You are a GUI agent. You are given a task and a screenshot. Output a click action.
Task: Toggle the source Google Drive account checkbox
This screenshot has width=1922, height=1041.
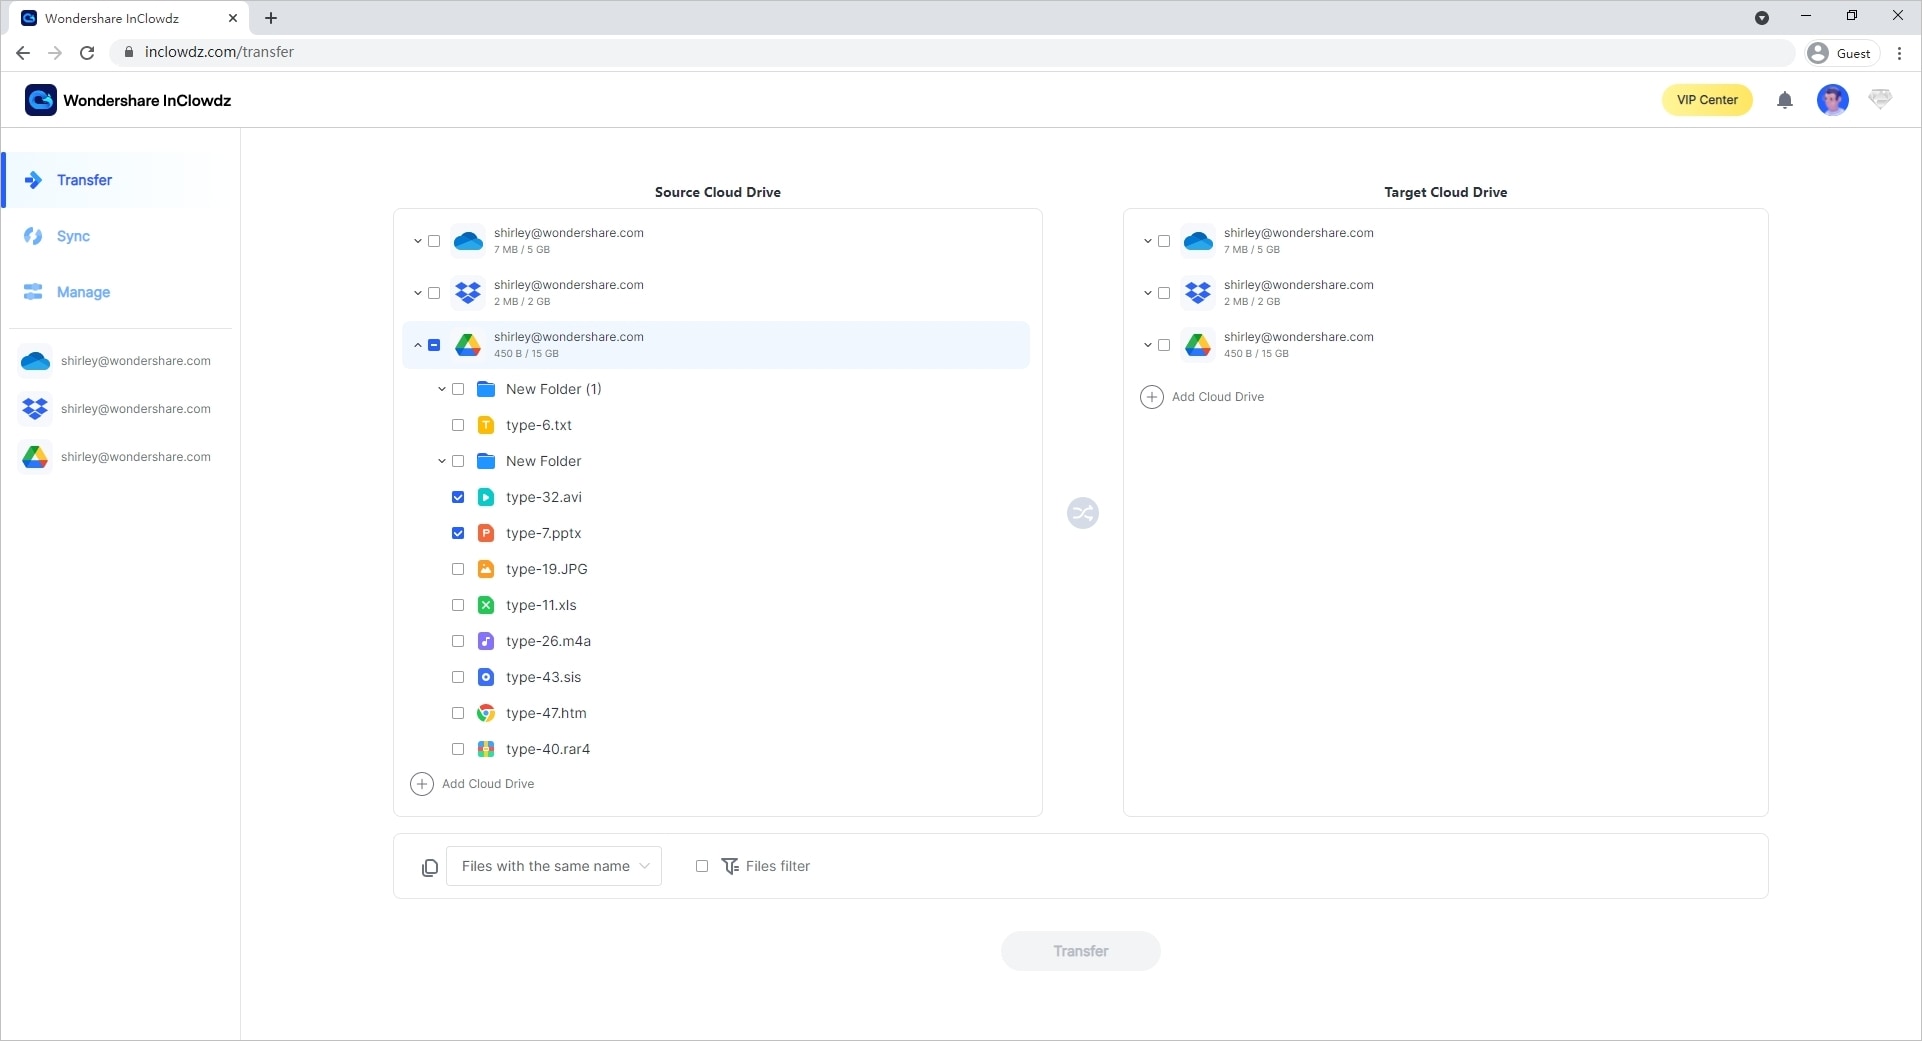tap(434, 345)
